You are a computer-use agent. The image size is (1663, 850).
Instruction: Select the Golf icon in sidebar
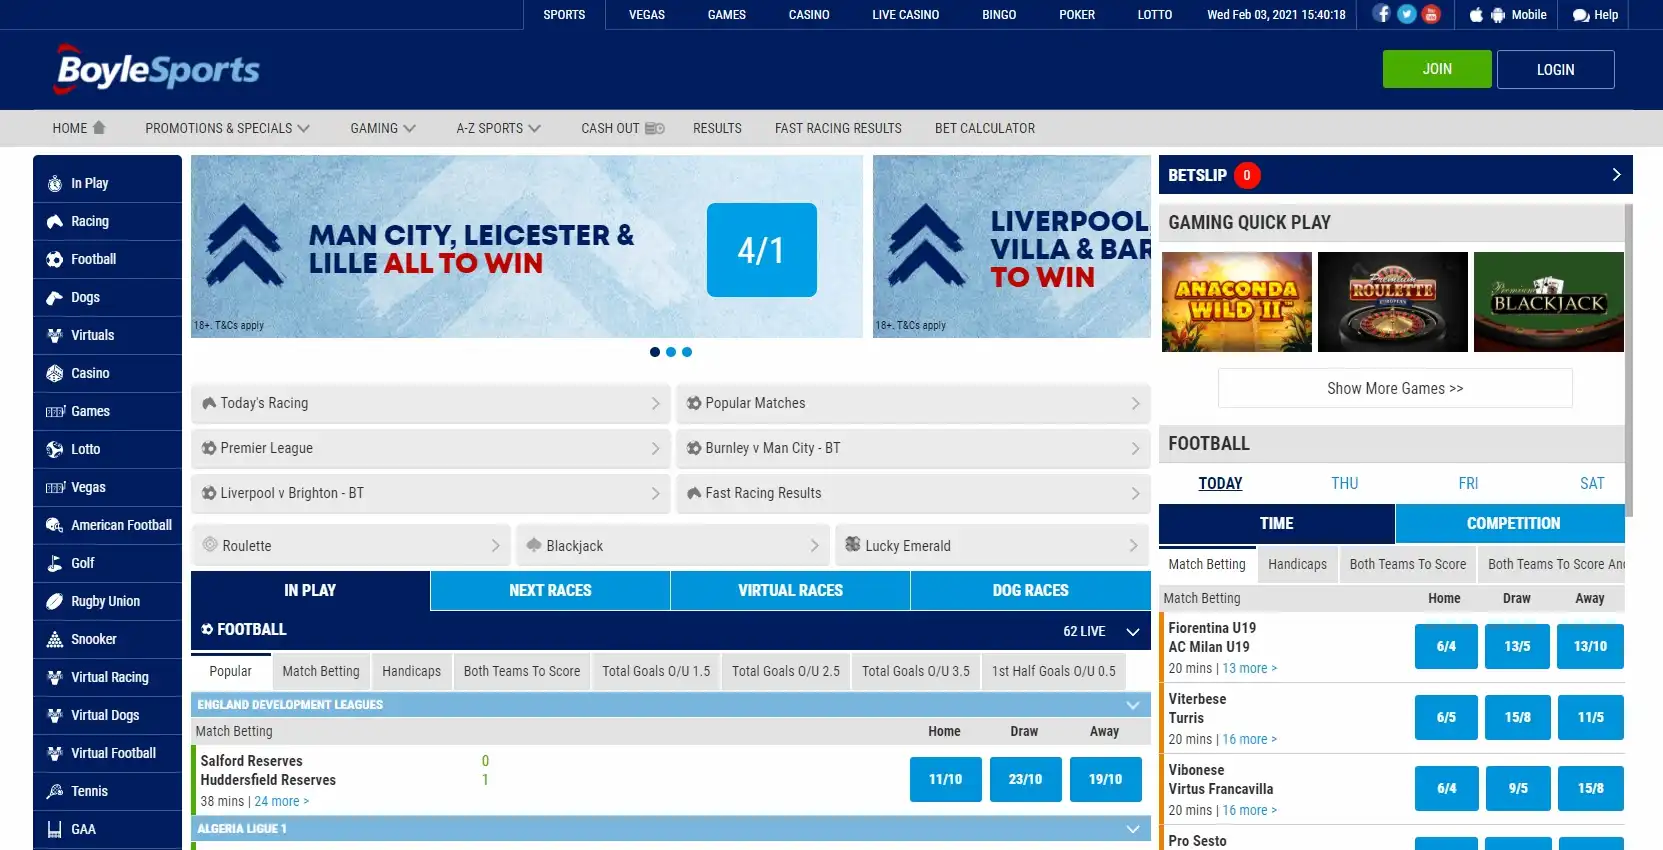pos(55,564)
